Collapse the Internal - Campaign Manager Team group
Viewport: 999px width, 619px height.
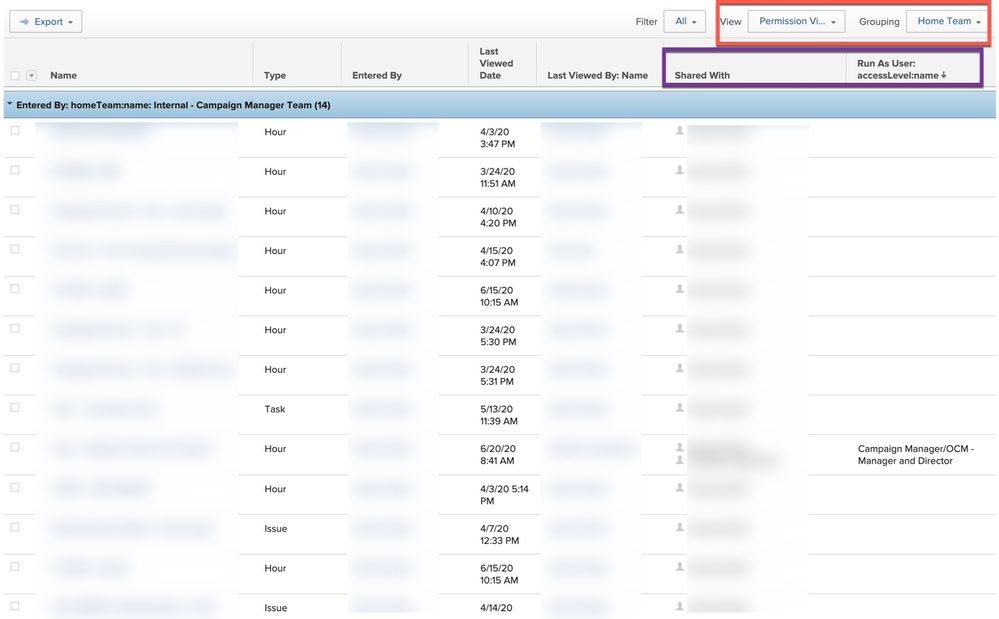[x=9, y=104]
